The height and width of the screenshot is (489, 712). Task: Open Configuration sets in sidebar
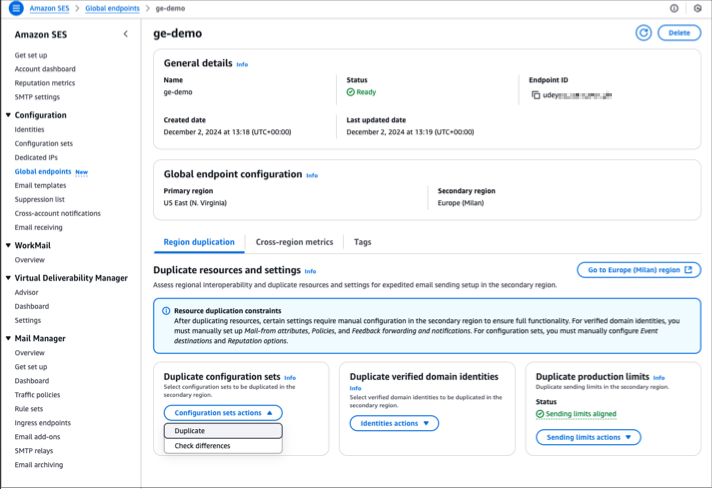tap(44, 143)
